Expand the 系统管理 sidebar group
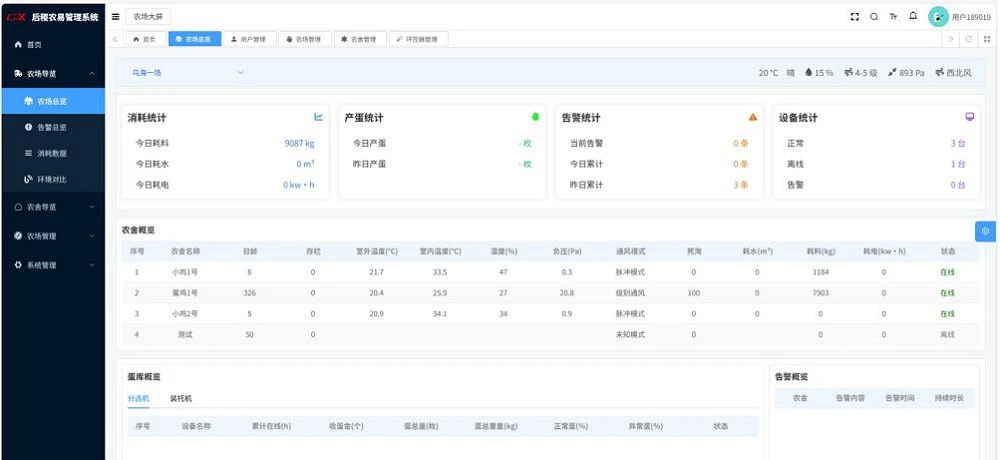Image resolution: width=1000 pixels, height=460 pixels. [x=52, y=265]
